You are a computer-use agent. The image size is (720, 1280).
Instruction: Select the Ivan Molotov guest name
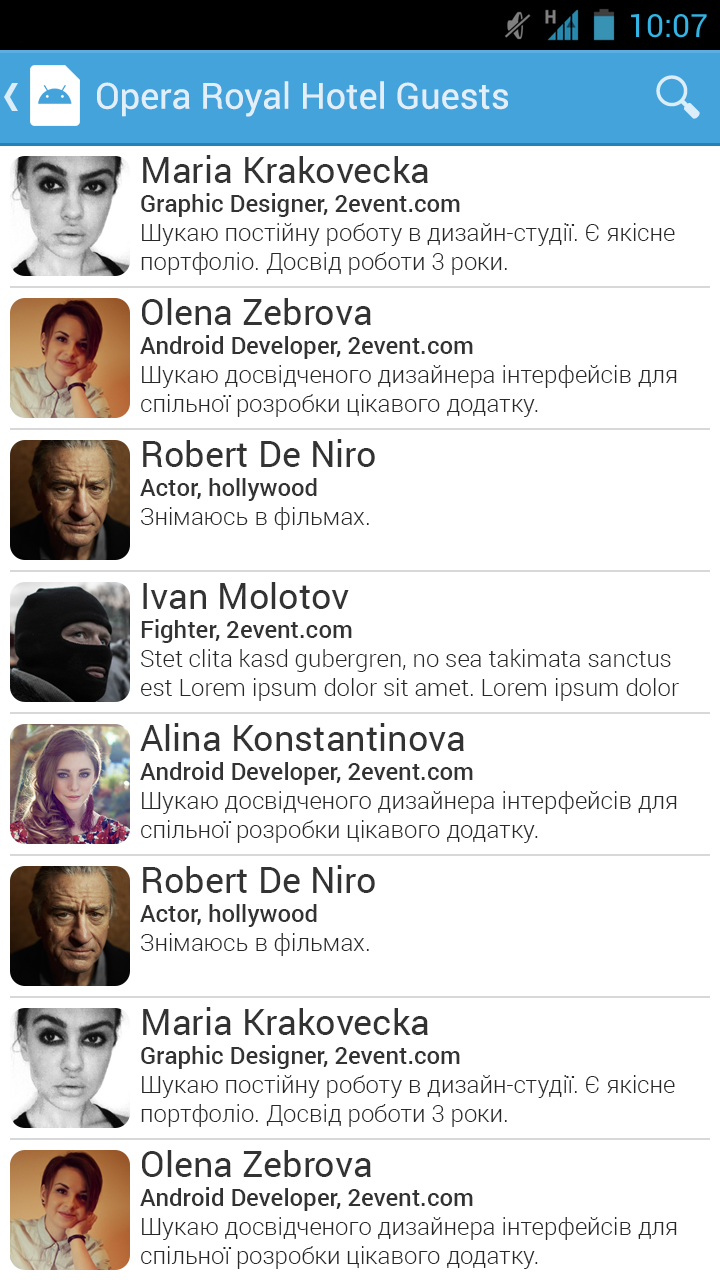[x=245, y=597]
